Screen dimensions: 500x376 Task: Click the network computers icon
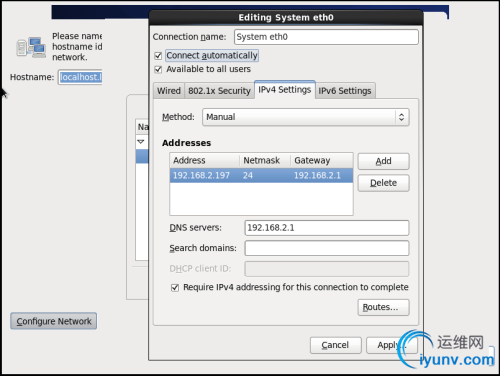[x=31, y=47]
